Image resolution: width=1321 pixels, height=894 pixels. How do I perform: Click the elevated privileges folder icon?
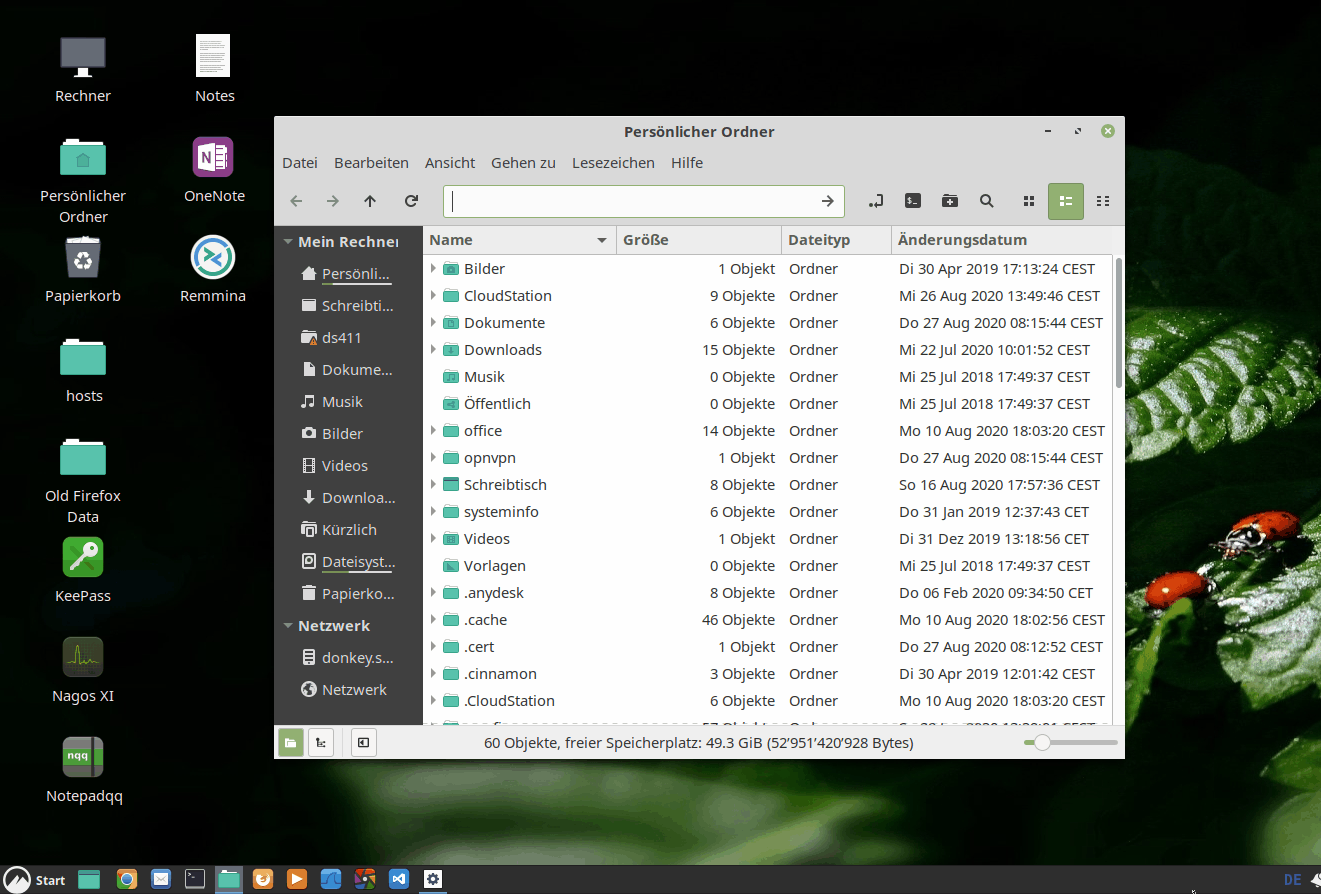click(x=949, y=201)
